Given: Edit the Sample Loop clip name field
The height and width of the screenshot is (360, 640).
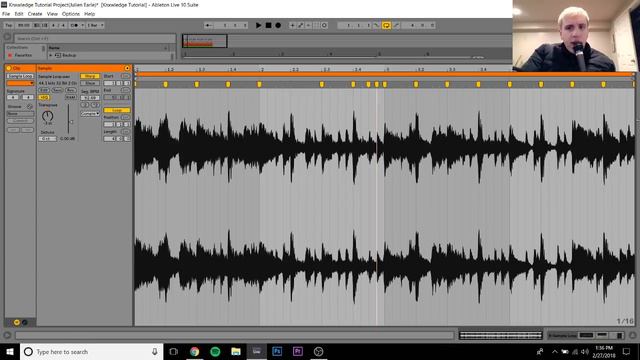Looking at the screenshot, I should point(20,76).
